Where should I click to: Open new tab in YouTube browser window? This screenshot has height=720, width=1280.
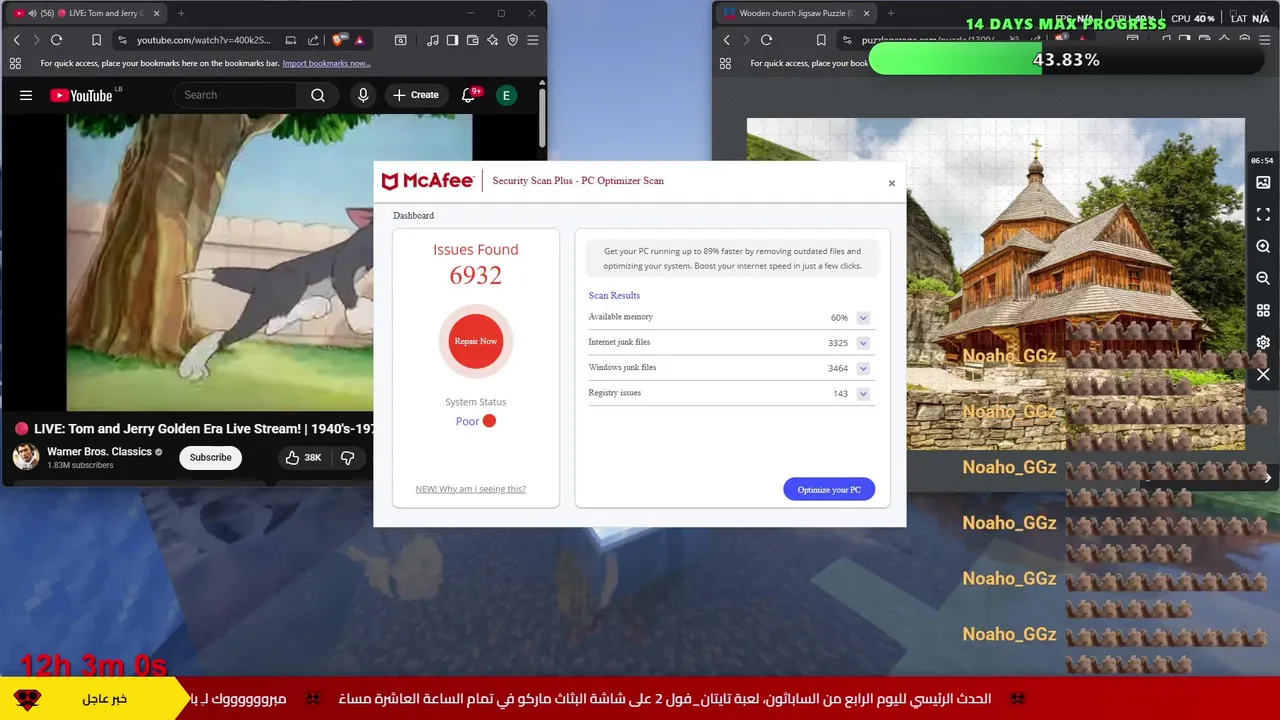coord(181,13)
